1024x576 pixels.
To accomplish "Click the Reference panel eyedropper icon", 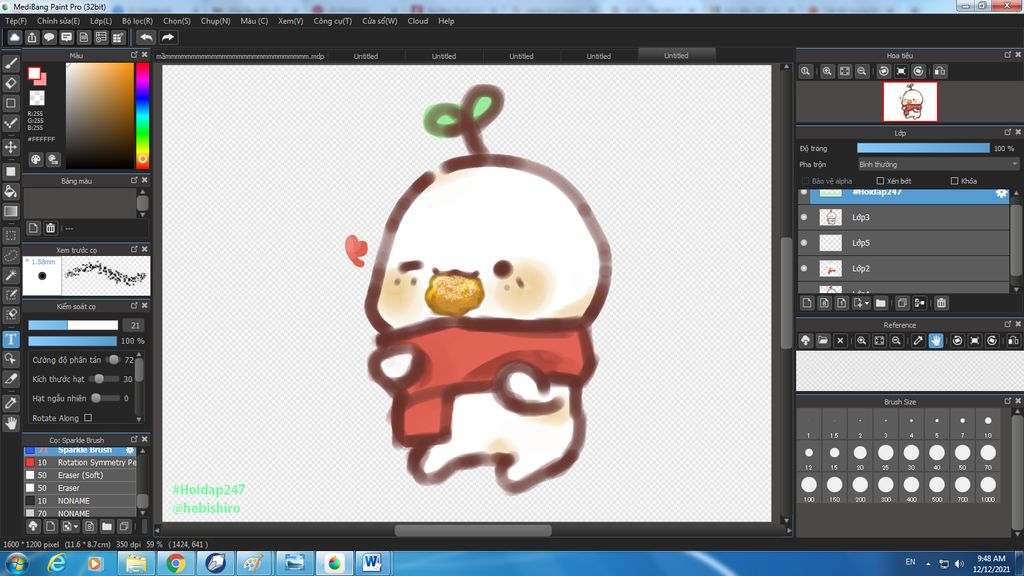I will pyautogui.click(x=918, y=340).
